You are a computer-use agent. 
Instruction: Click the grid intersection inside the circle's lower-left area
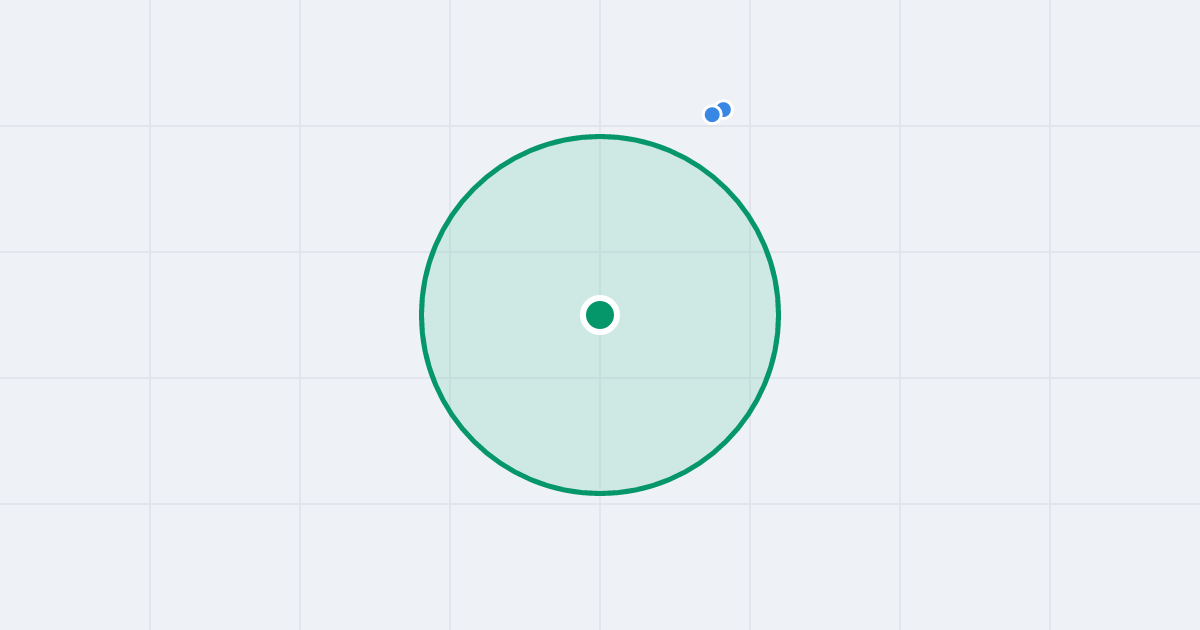(x=450, y=378)
